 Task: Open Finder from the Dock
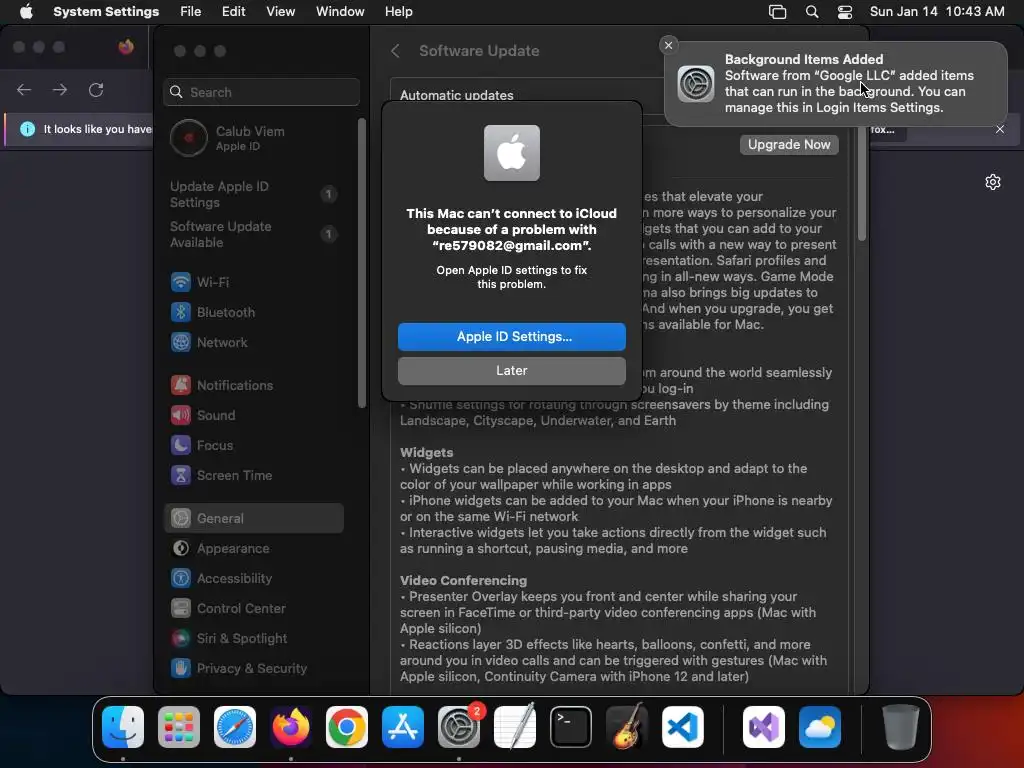(123, 727)
